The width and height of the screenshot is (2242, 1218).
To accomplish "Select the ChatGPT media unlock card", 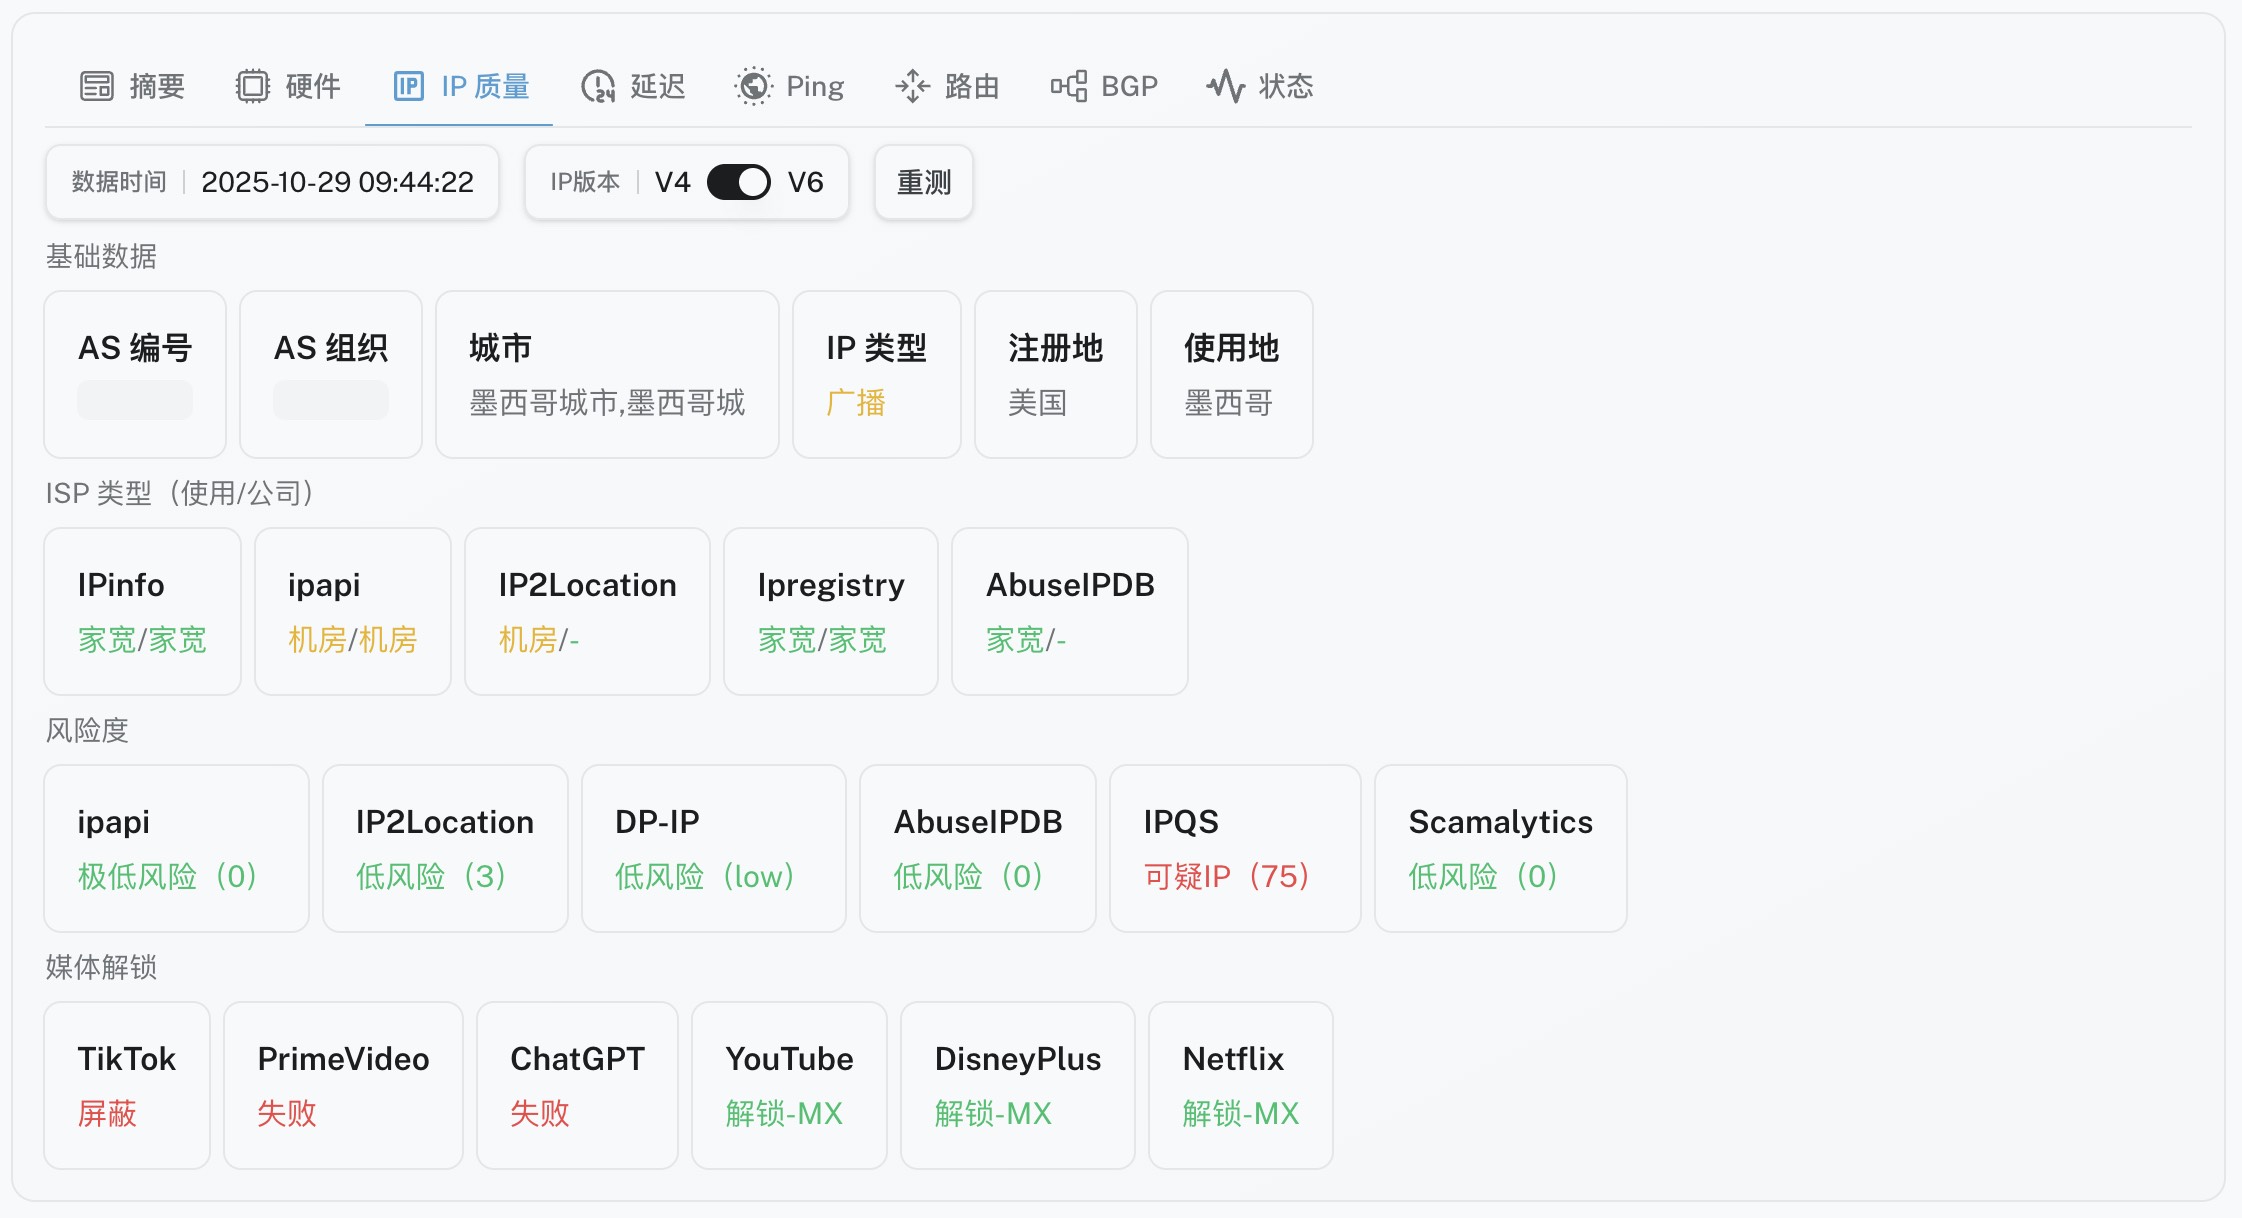I will click(577, 1085).
